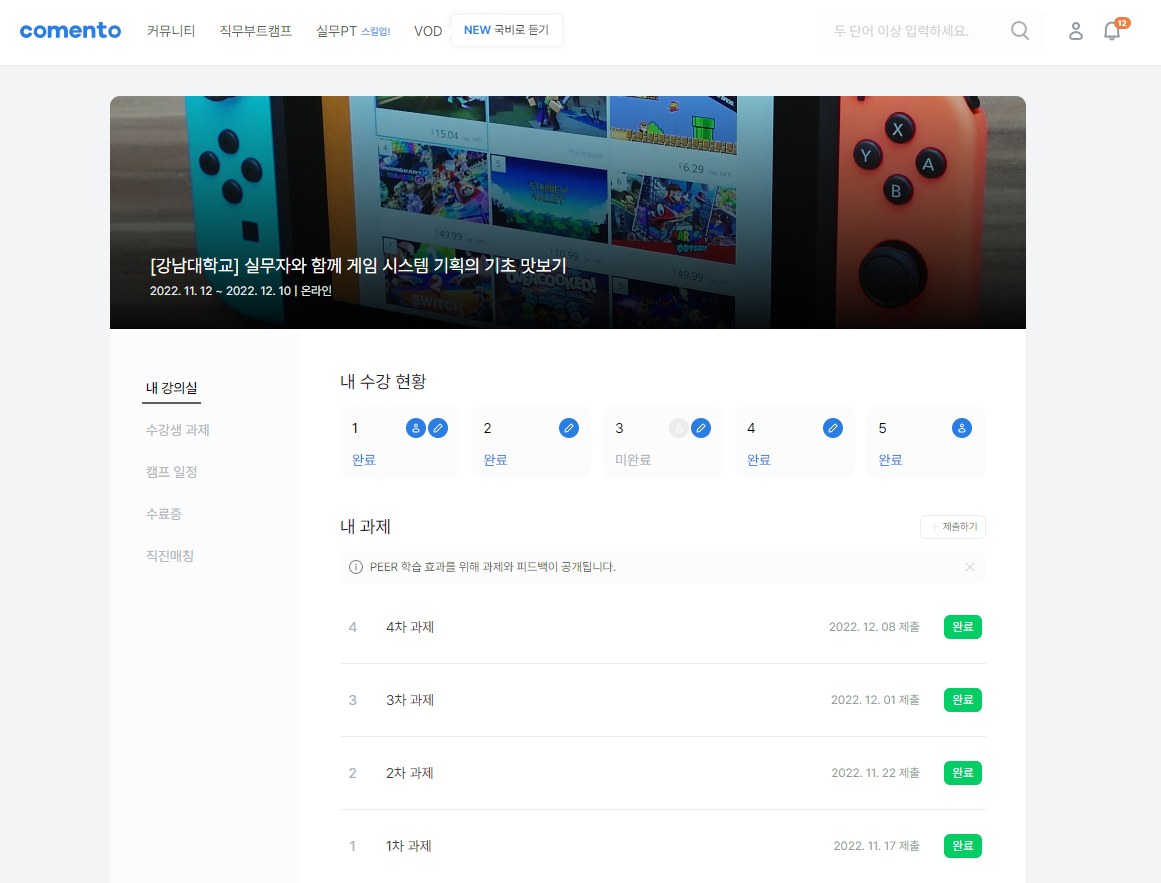Click the 완료 badge for 4차 과제
1161x883 pixels.
pyautogui.click(x=963, y=627)
